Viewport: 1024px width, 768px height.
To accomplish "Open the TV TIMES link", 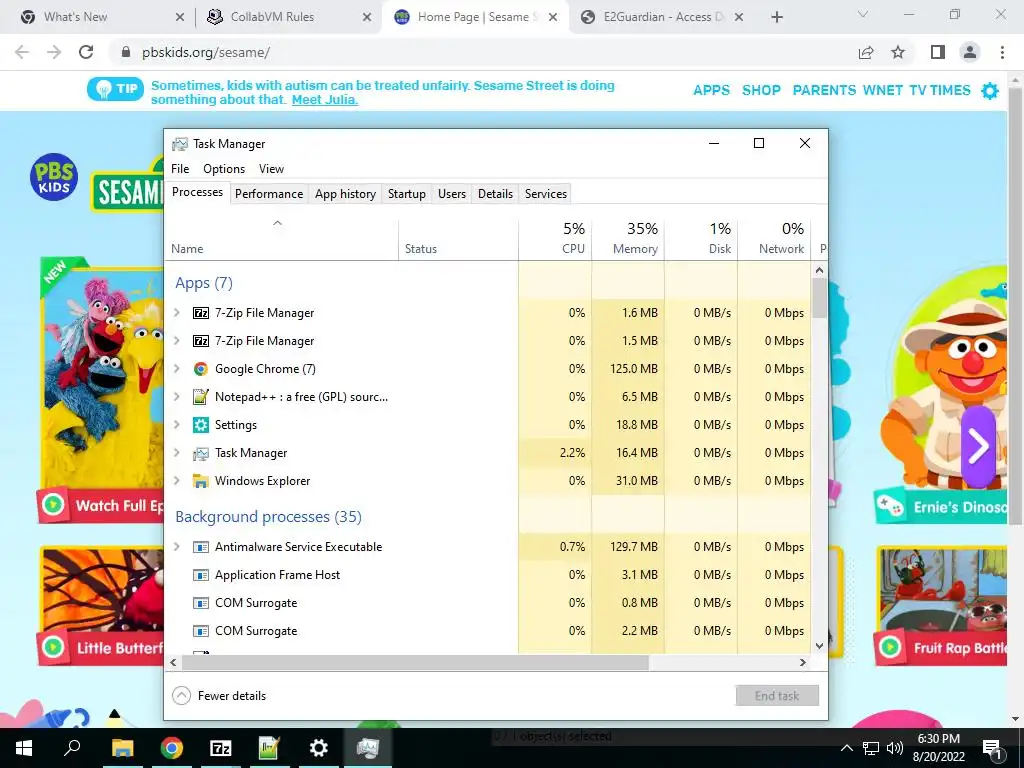I will (x=940, y=91).
